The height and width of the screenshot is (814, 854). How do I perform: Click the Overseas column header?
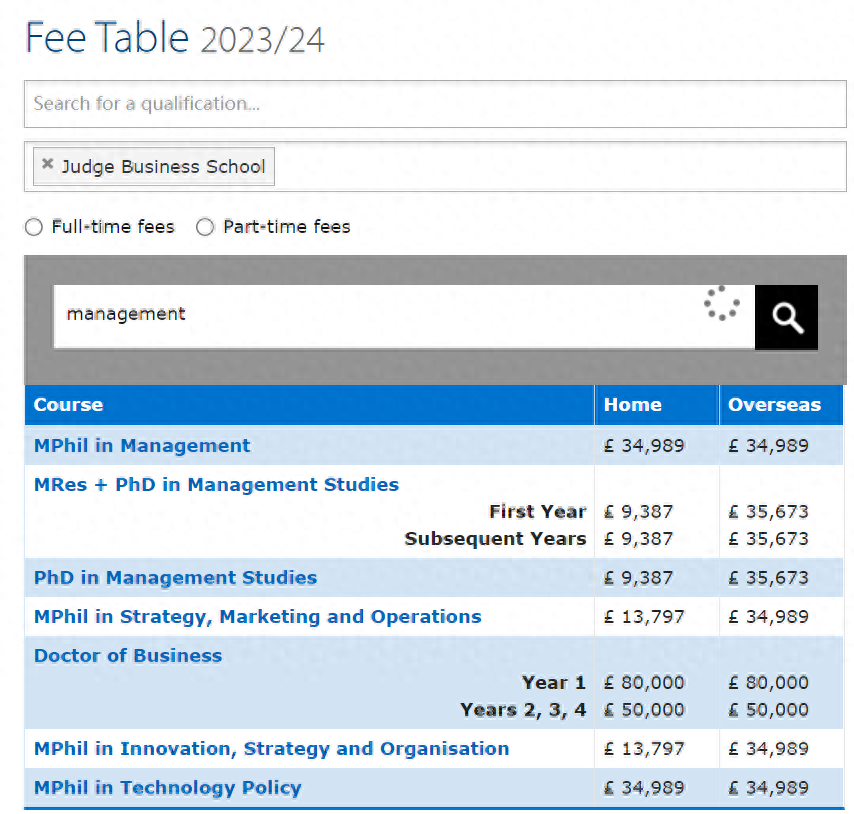774,405
